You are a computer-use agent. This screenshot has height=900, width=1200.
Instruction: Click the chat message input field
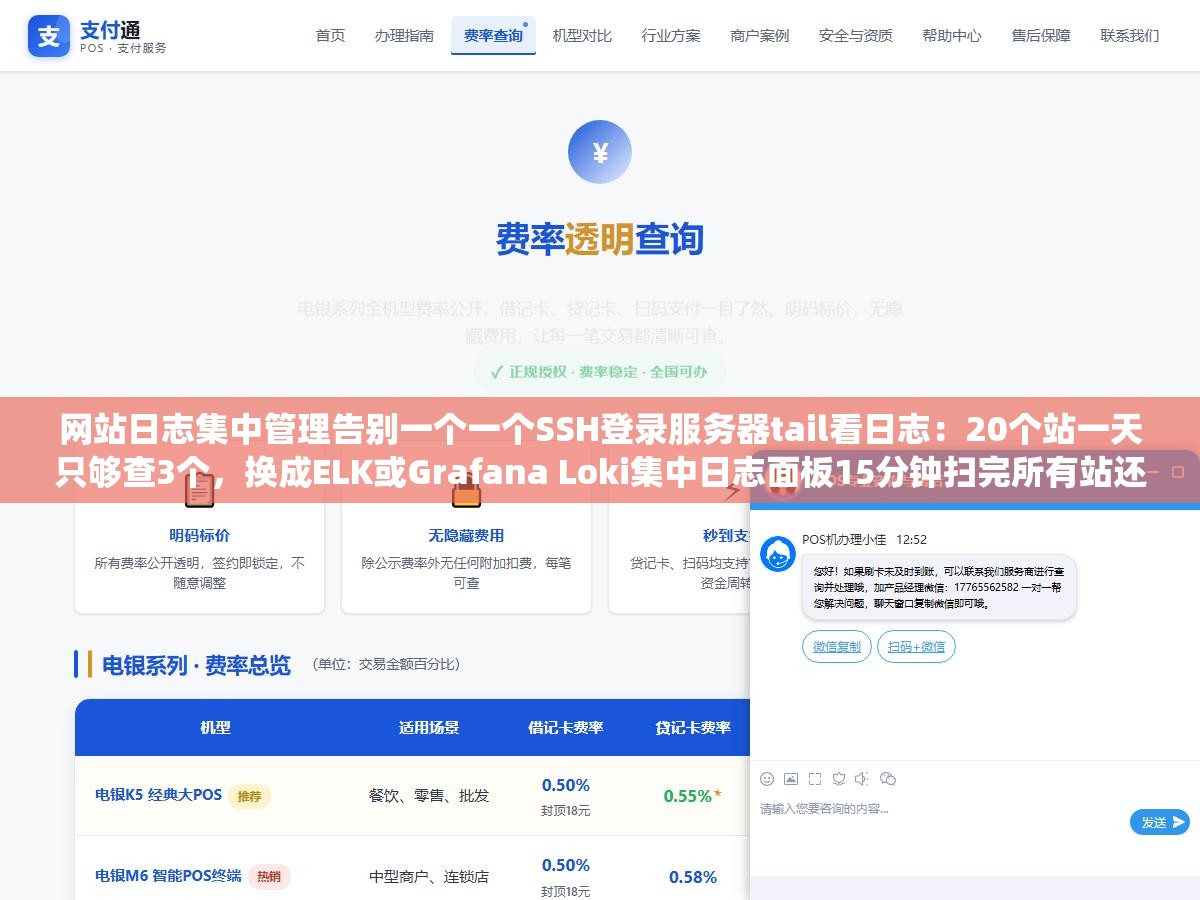pyautogui.click(x=940, y=820)
